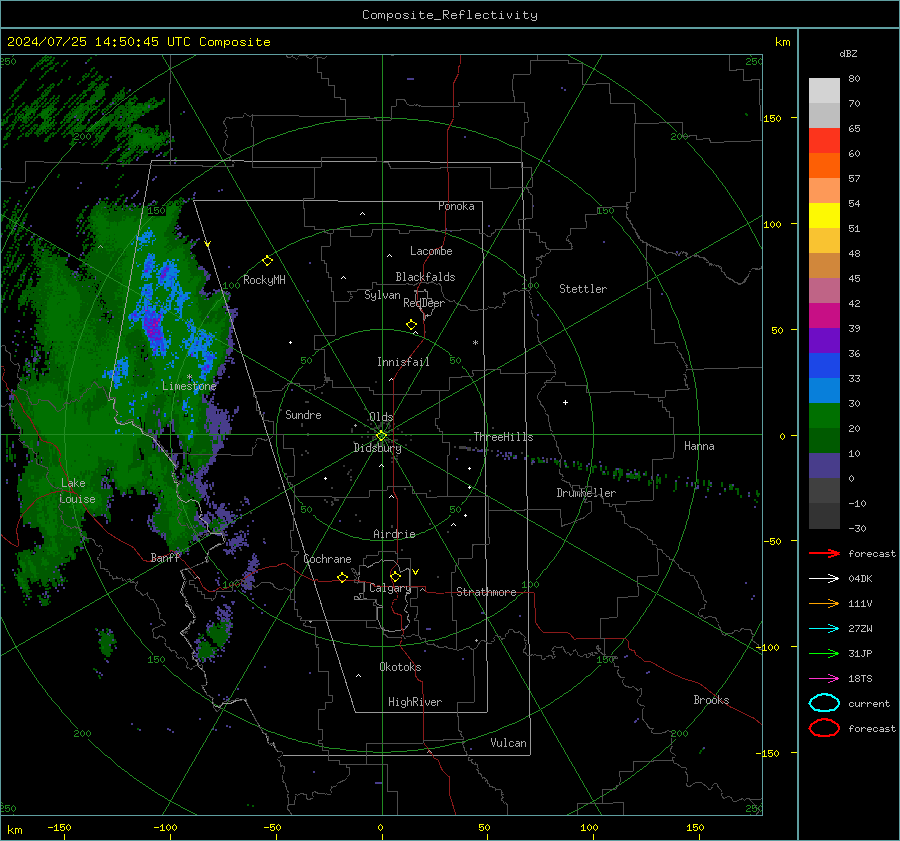This screenshot has width=900, height=841.
Task: Click the orange 111V arrow icon
Action: click(x=824, y=603)
